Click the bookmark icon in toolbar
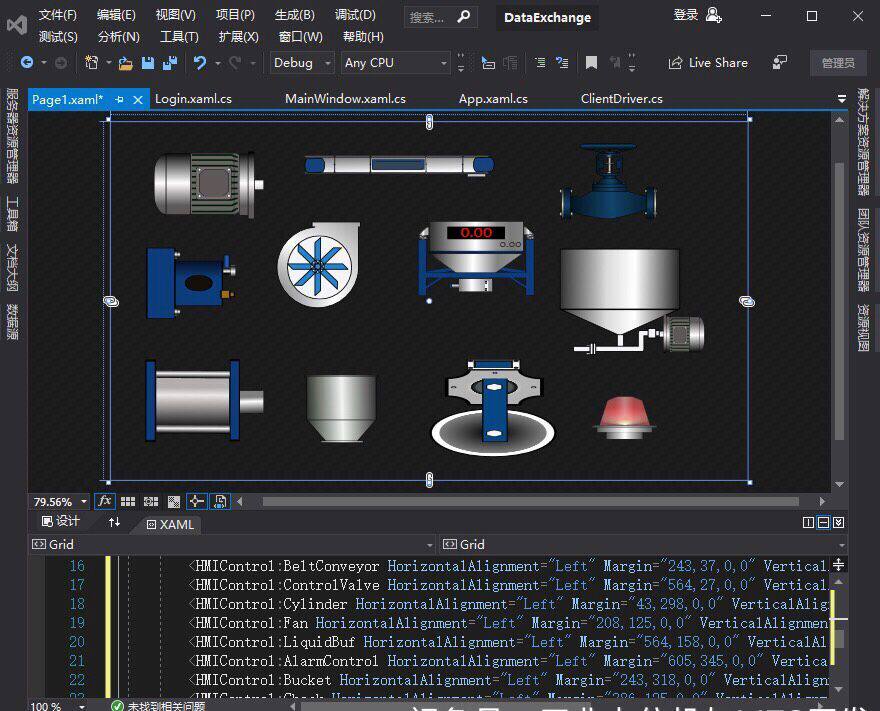 click(591, 63)
